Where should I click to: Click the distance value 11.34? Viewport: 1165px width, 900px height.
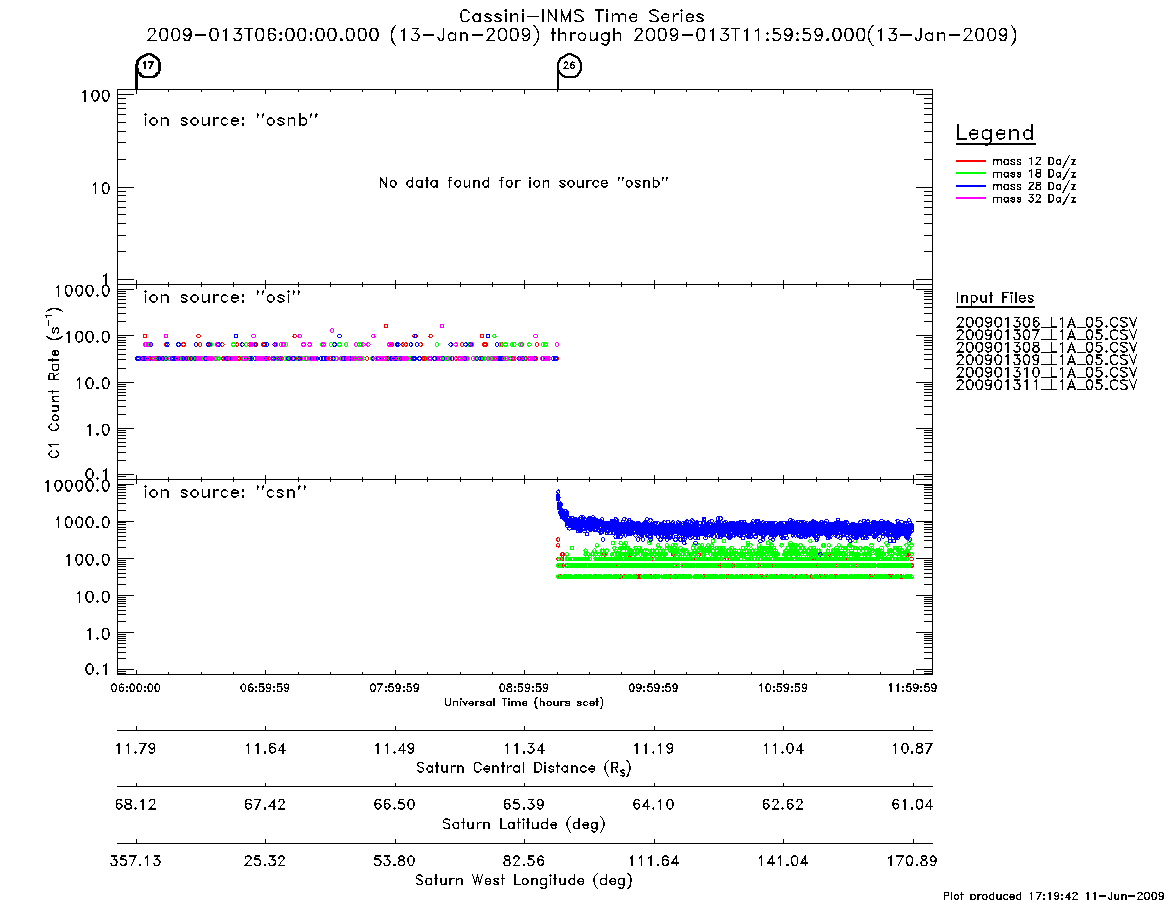[x=524, y=748]
